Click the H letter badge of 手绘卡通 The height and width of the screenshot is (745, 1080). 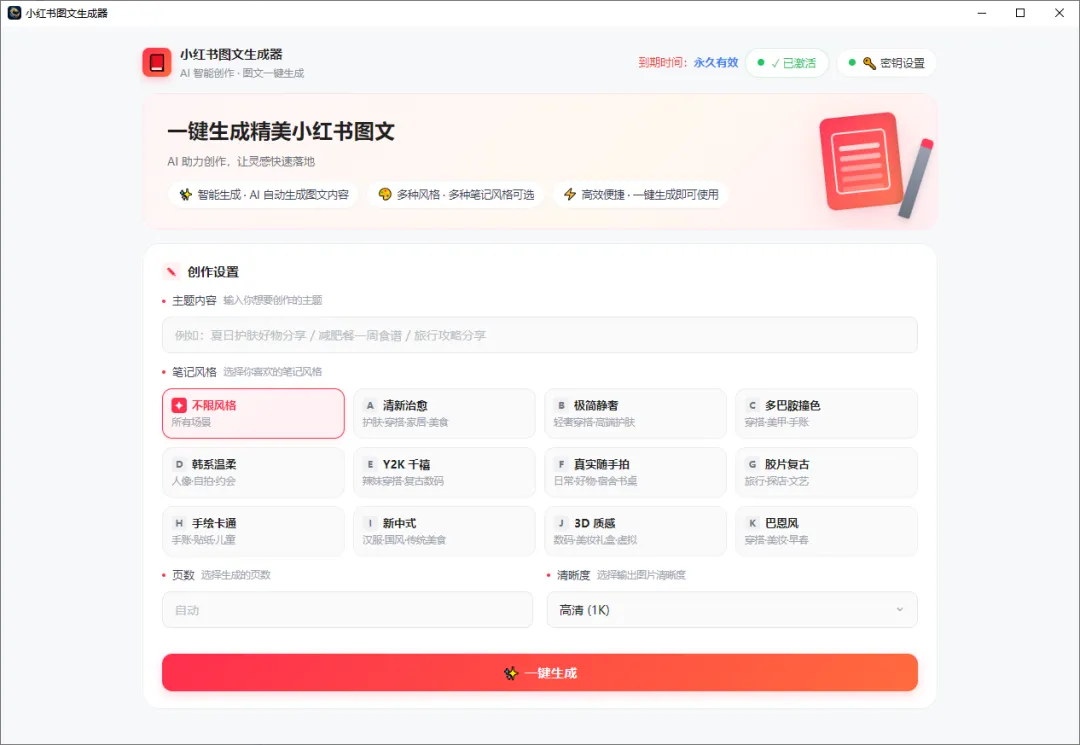[x=179, y=523]
